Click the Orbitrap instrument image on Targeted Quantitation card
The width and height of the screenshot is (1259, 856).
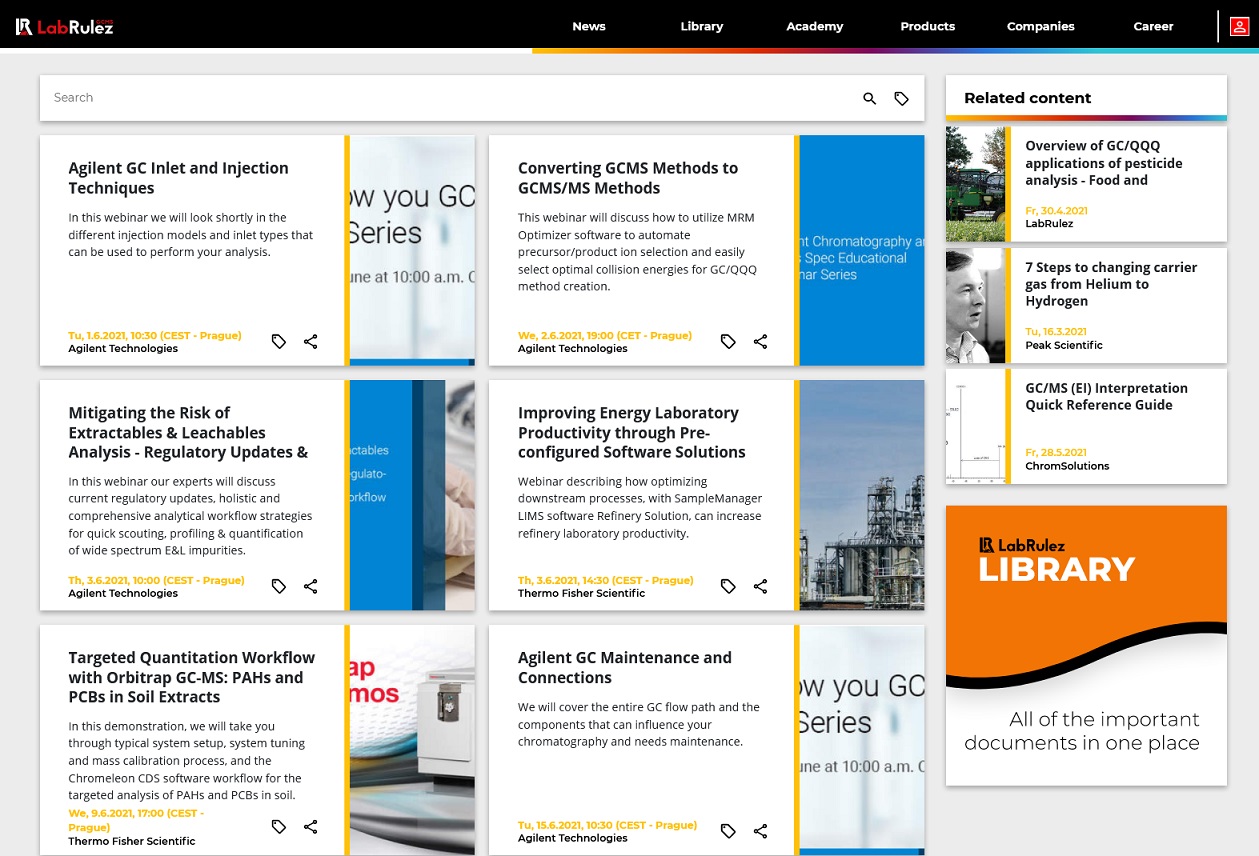(412, 740)
